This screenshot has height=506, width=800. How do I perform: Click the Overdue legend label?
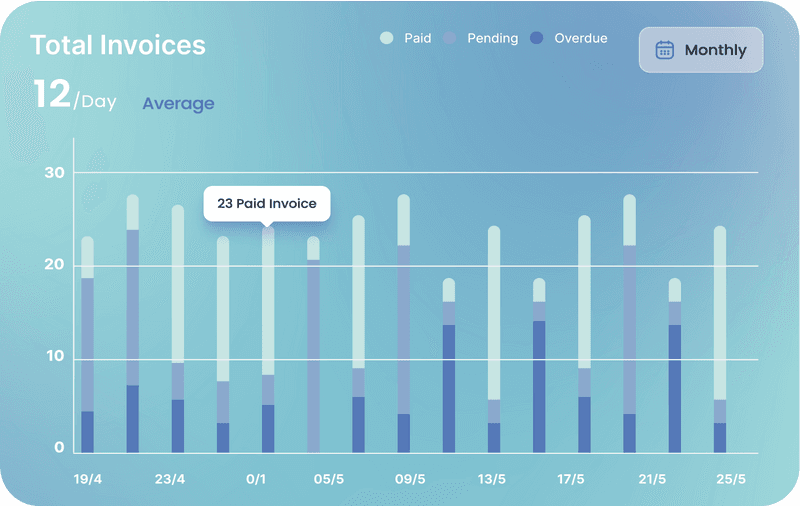point(581,38)
